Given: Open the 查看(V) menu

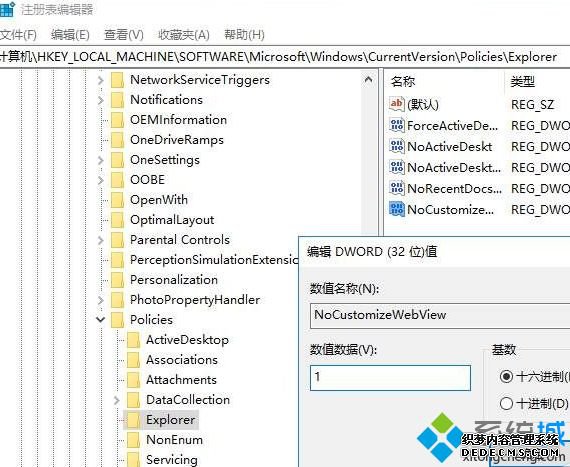Looking at the screenshot, I should click(124, 35).
